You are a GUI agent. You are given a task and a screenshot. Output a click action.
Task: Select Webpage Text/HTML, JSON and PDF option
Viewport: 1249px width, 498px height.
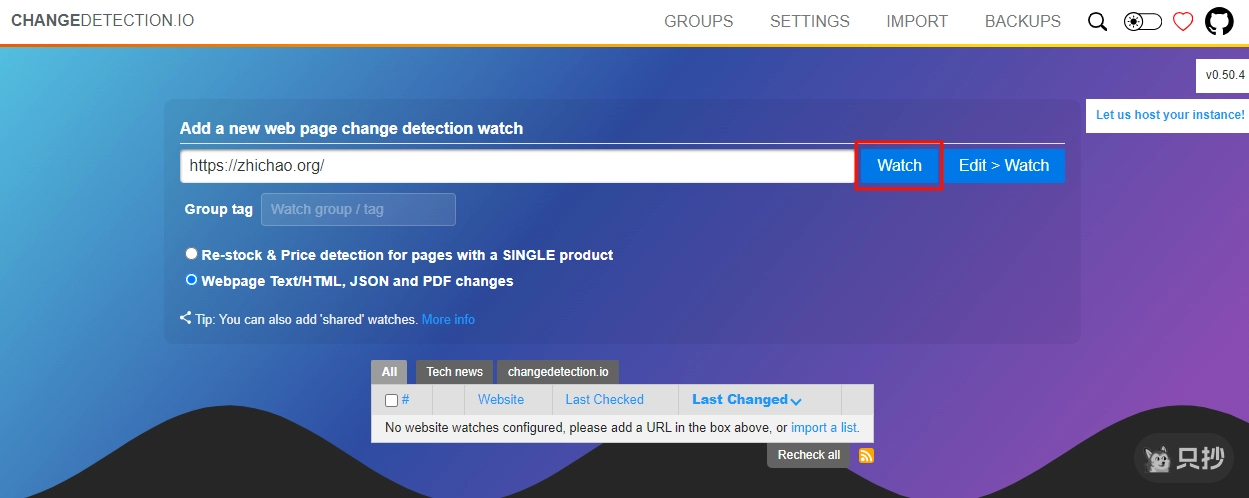click(191, 280)
